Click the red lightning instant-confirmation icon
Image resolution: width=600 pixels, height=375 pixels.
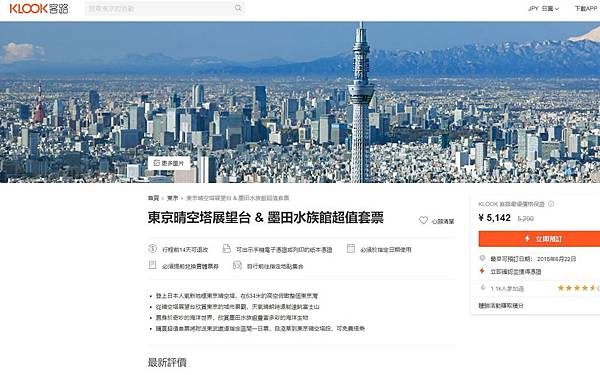482,271
